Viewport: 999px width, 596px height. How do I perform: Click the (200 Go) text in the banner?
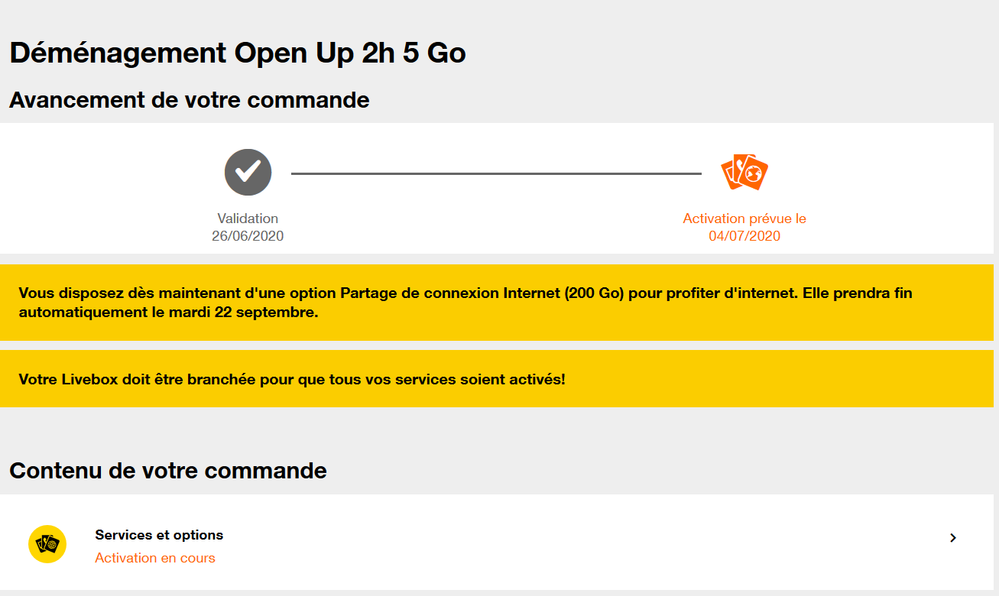[x=599, y=293]
